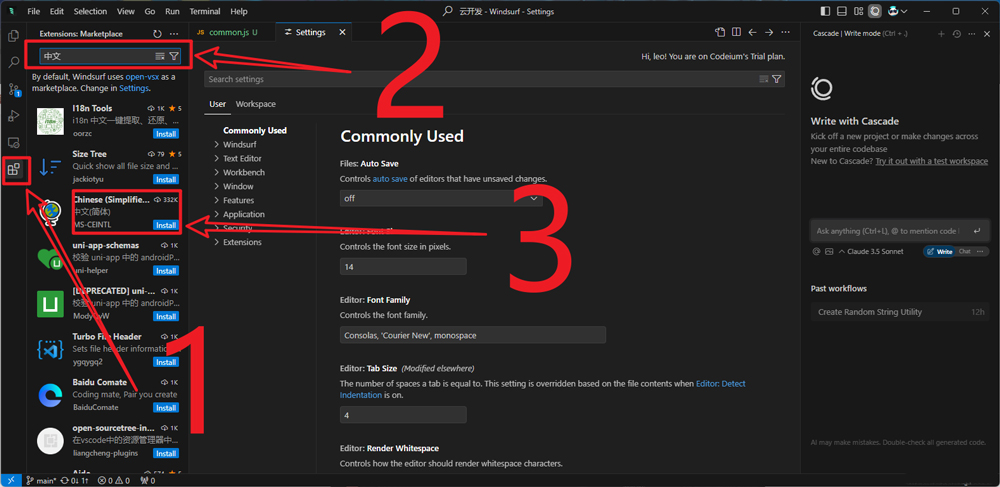Toggle Cascade to Chat mode
The width and height of the screenshot is (1000, 487).
coord(965,252)
